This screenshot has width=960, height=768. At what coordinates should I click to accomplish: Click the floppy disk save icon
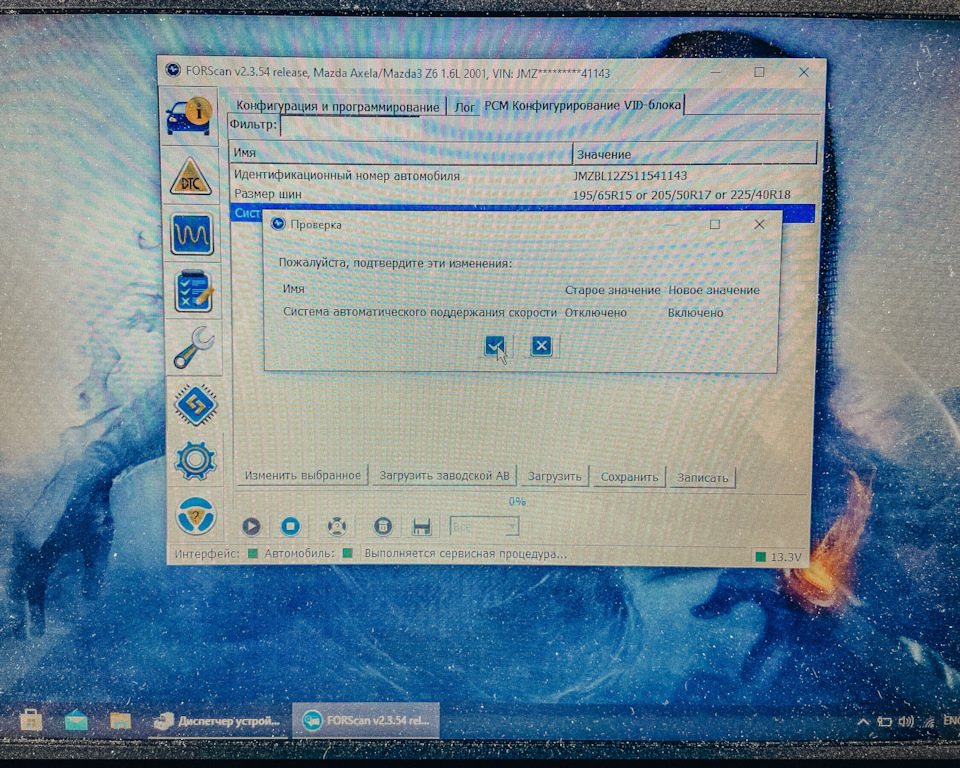[x=421, y=527]
